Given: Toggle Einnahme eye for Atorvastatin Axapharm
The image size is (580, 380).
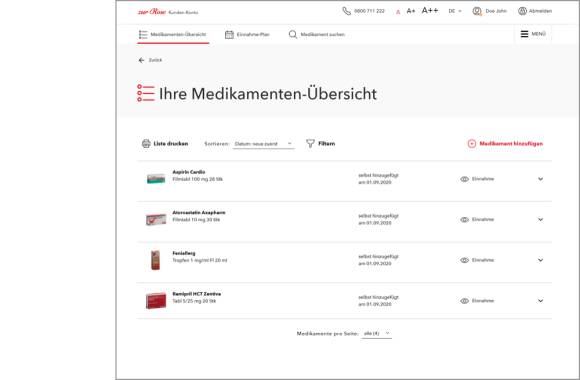Looking at the screenshot, I should pyautogui.click(x=464, y=220).
